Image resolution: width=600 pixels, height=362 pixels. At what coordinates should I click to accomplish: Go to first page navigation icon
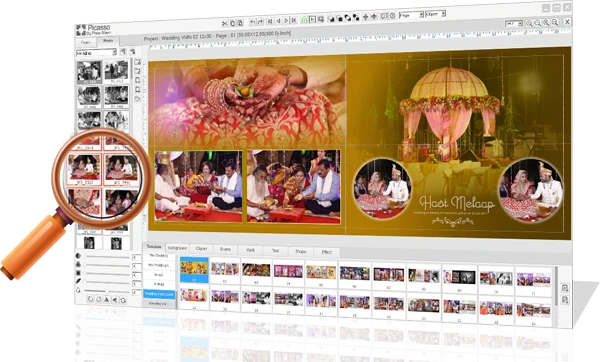tap(270, 21)
